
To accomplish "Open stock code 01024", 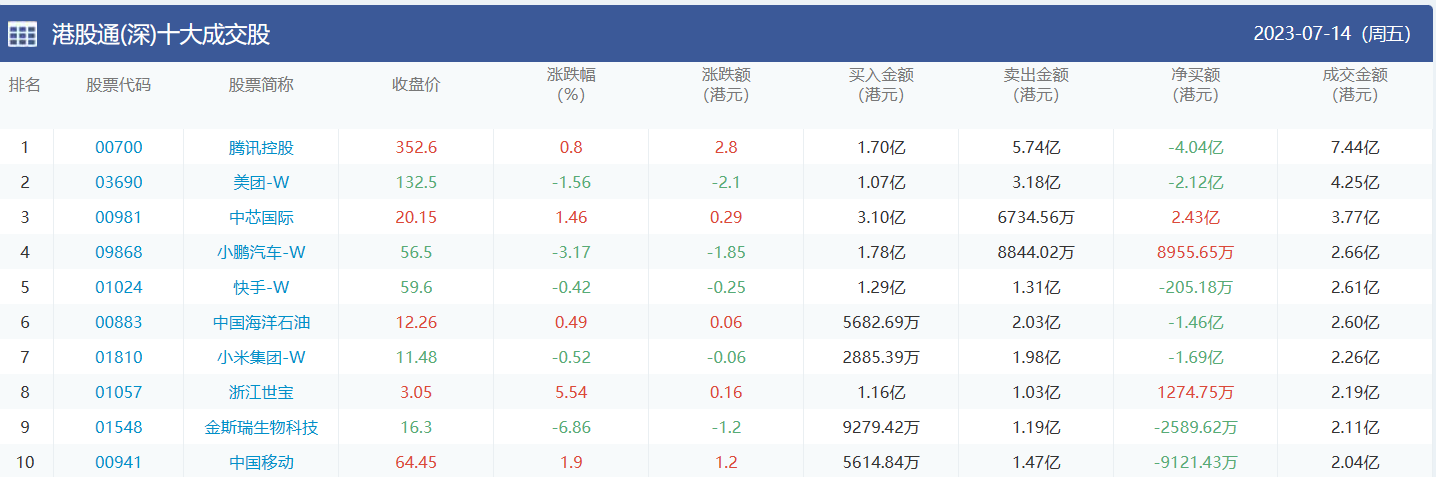I will [x=119, y=288].
